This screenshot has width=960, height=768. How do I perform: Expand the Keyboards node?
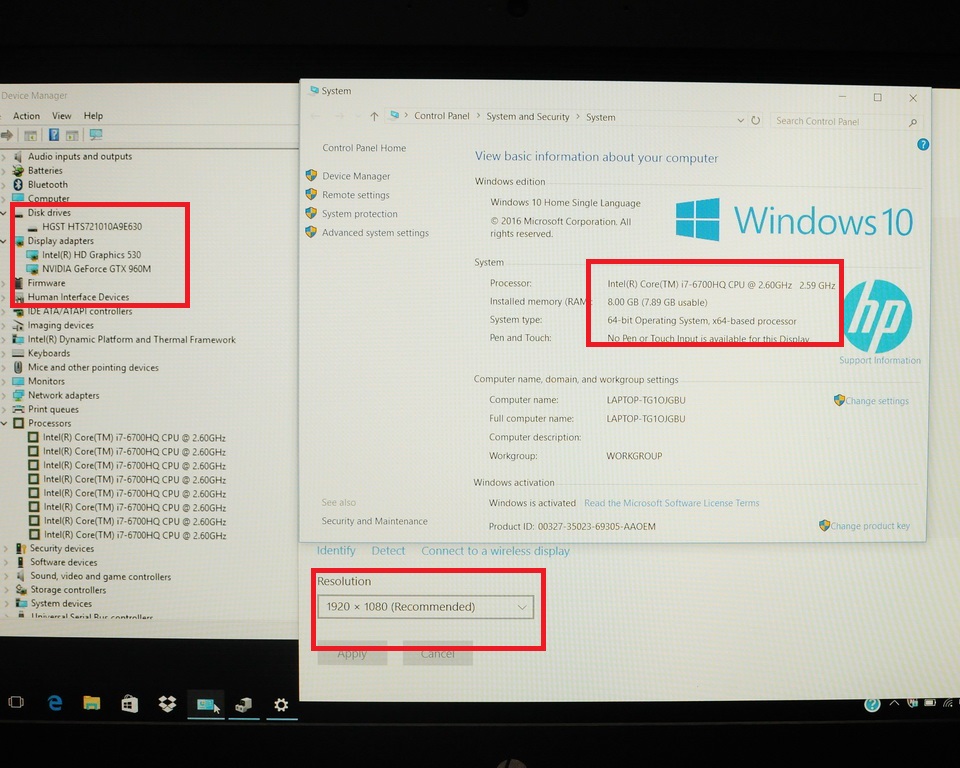click(4, 353)
